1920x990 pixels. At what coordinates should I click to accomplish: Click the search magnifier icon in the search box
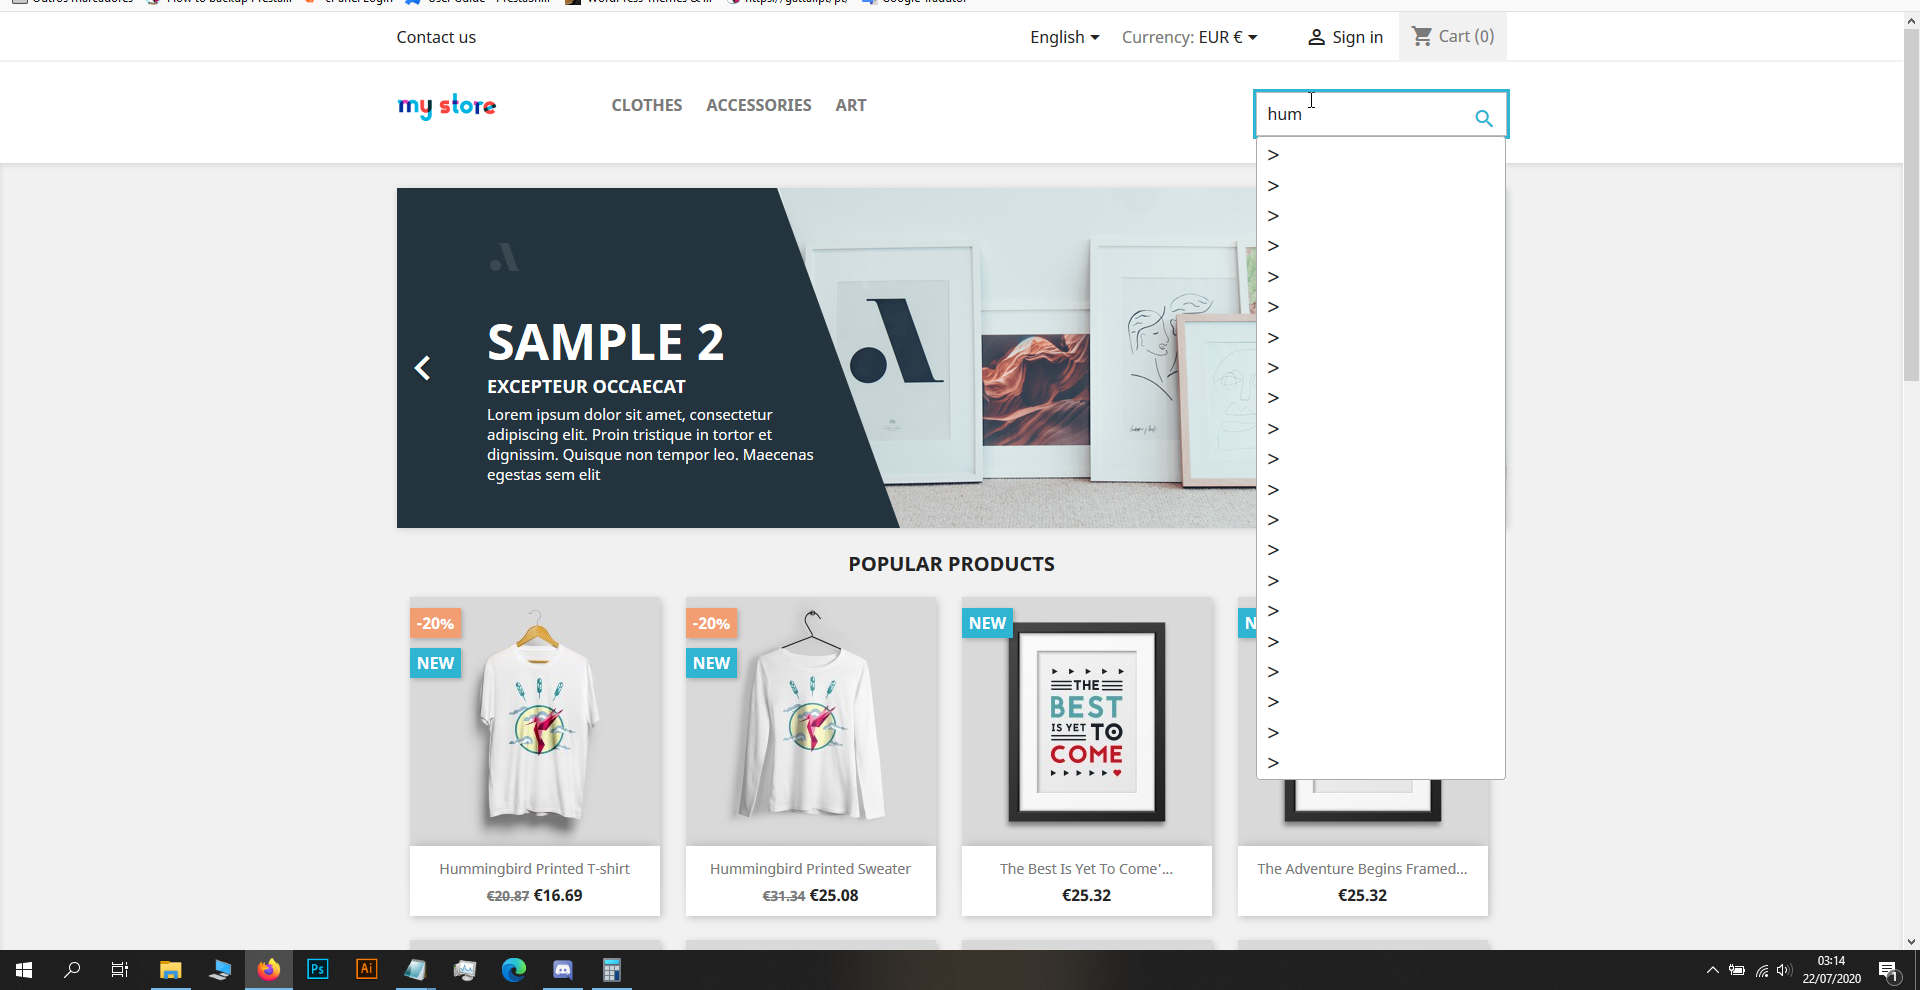(x=1484, y=118)
